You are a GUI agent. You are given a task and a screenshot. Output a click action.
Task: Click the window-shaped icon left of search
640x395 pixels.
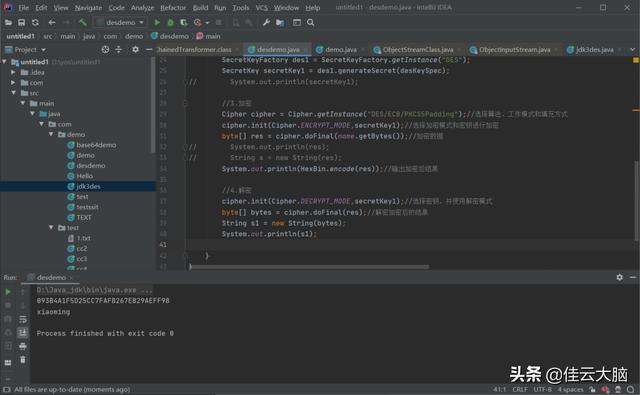297,22
